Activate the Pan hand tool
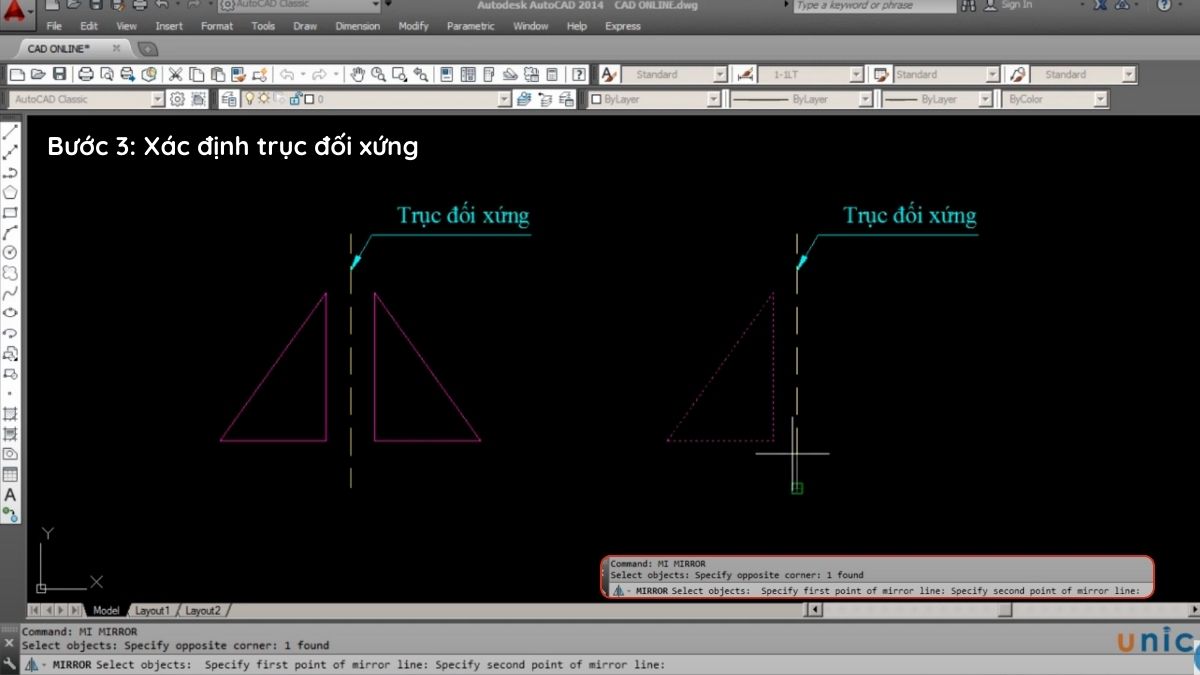This screenshot has width=1200, height=675. [x=358, y=74]
